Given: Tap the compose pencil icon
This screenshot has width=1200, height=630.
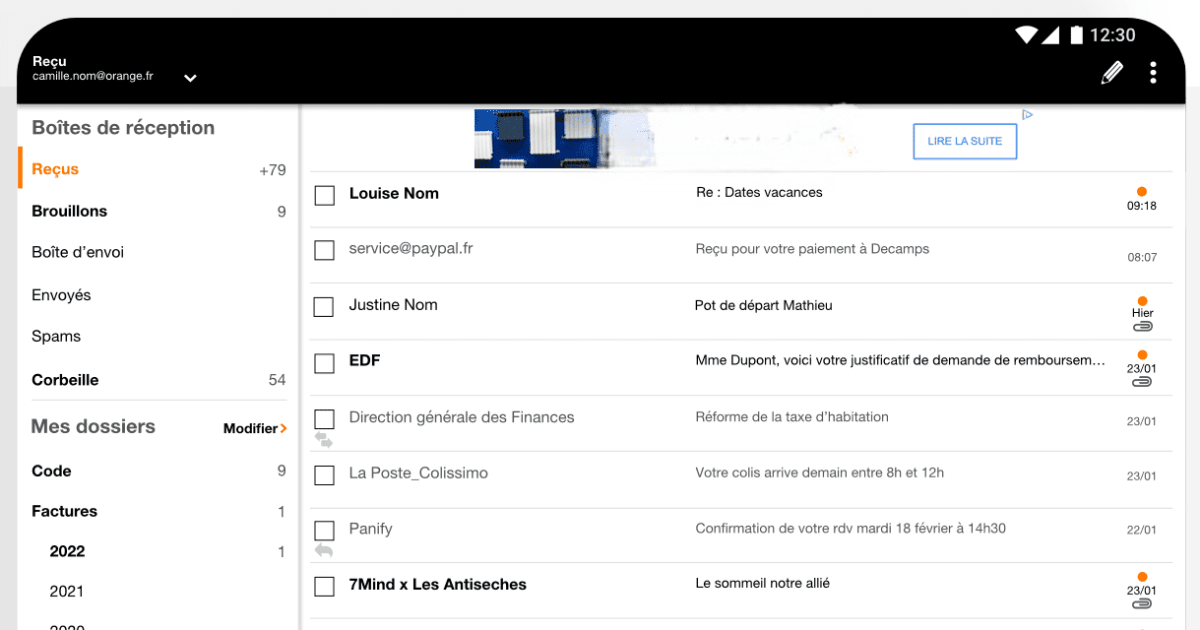Looking at the screenshot, I should point(1112,72).
